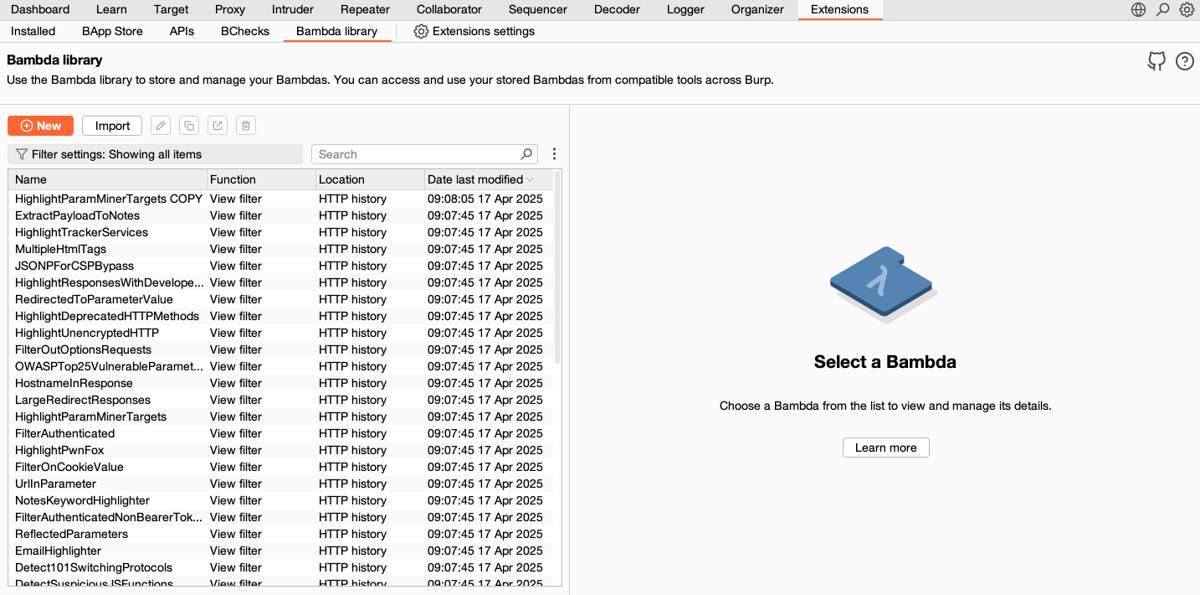Viewport: 1200px width, 595px height.
Task: Open the APIs sub-tab
Action: tap(182, 31)
